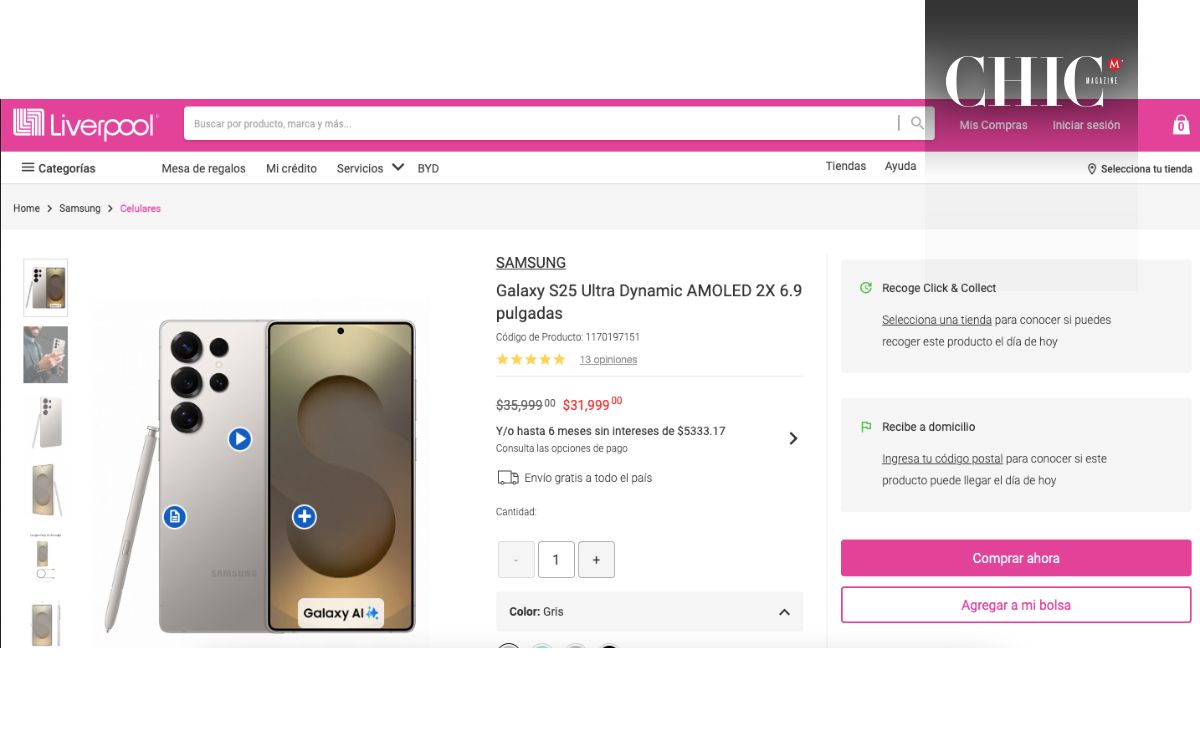
Task: Play the product video hotspot
Action: click(239, 439)
